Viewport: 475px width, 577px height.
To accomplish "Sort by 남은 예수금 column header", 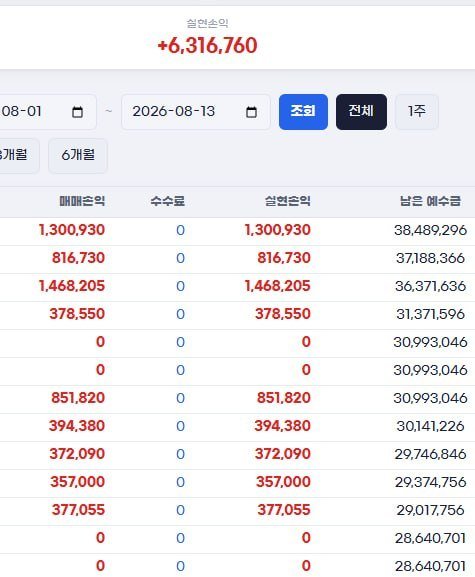I will tap(430, 201).
